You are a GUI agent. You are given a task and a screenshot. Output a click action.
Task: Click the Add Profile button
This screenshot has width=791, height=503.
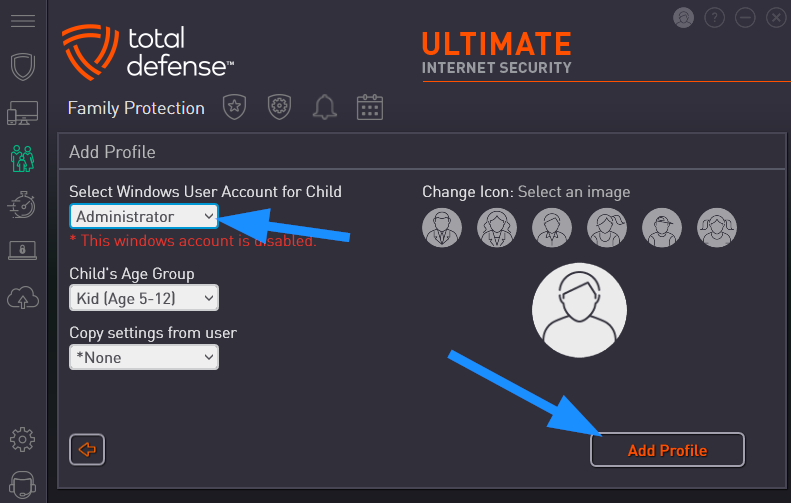(667, 450)
